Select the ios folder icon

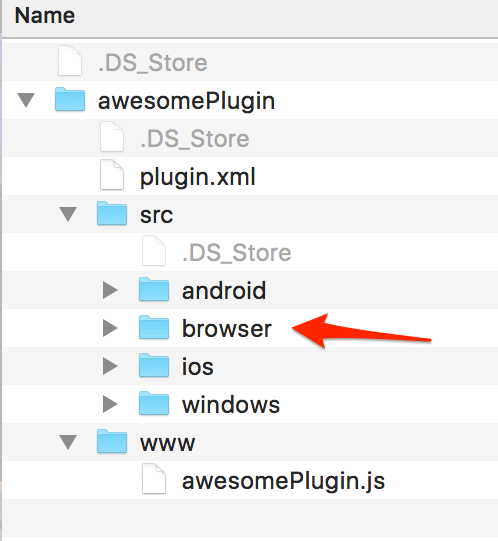154,365
